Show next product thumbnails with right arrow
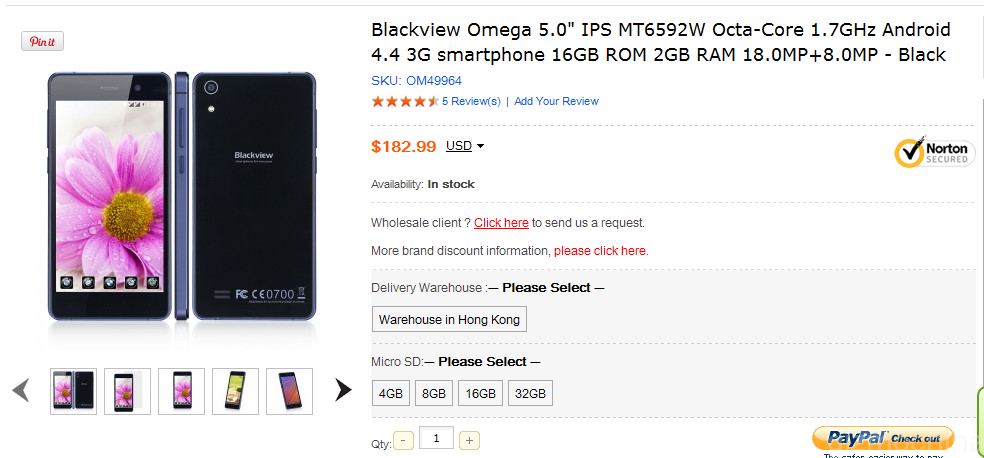The image size is (984, 458). coord(343,390)
